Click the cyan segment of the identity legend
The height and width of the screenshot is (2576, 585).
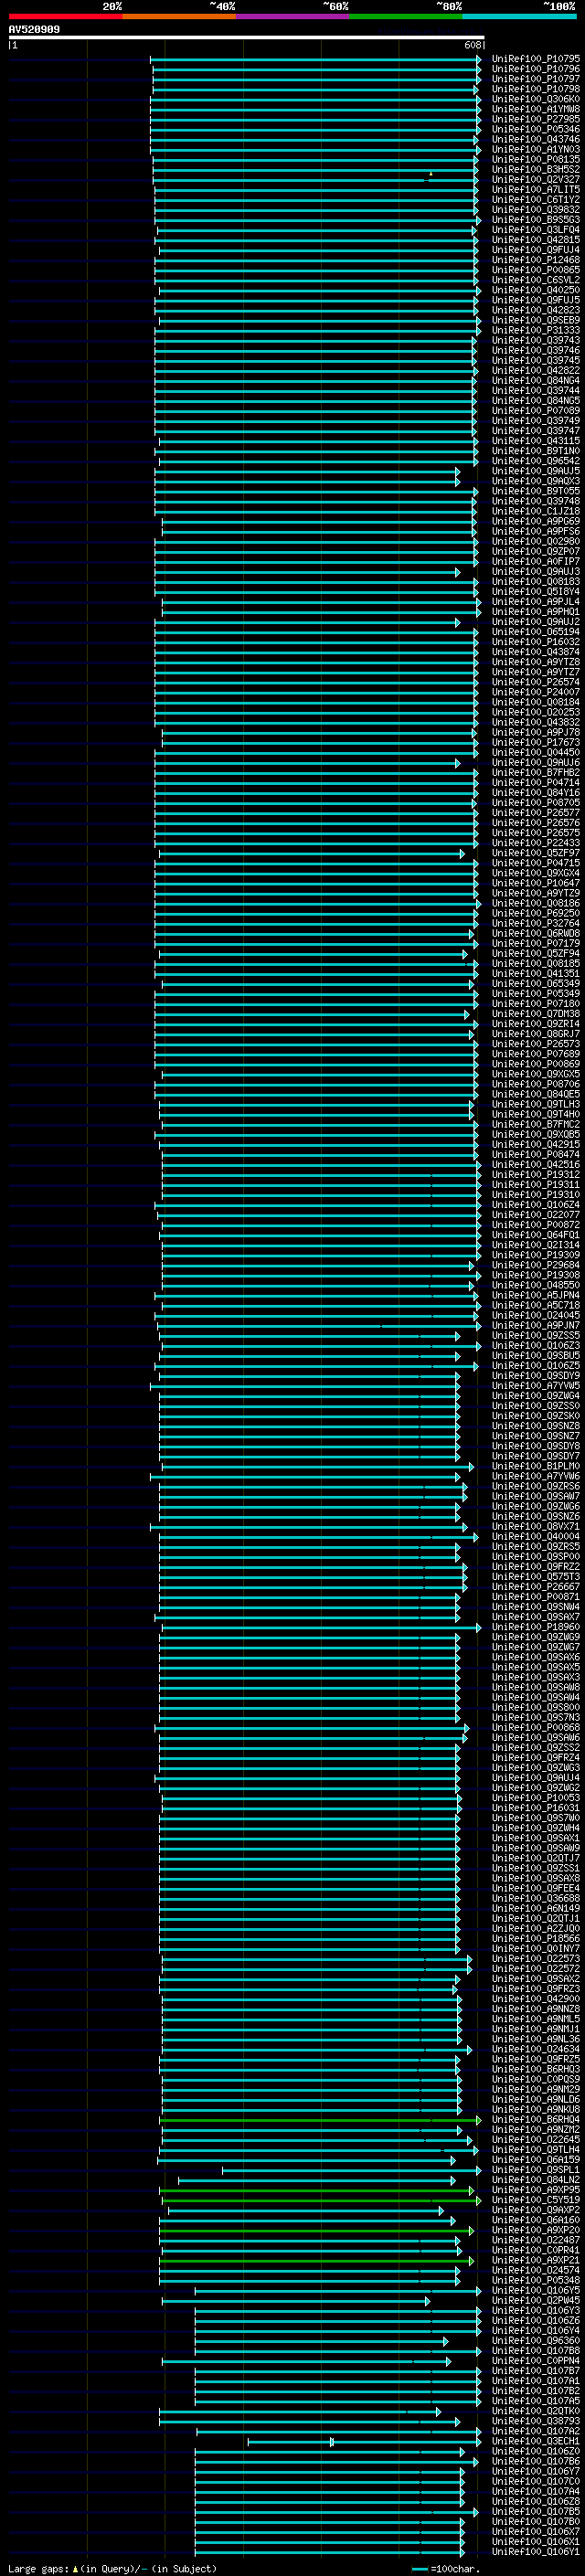[x=519, y=16]
